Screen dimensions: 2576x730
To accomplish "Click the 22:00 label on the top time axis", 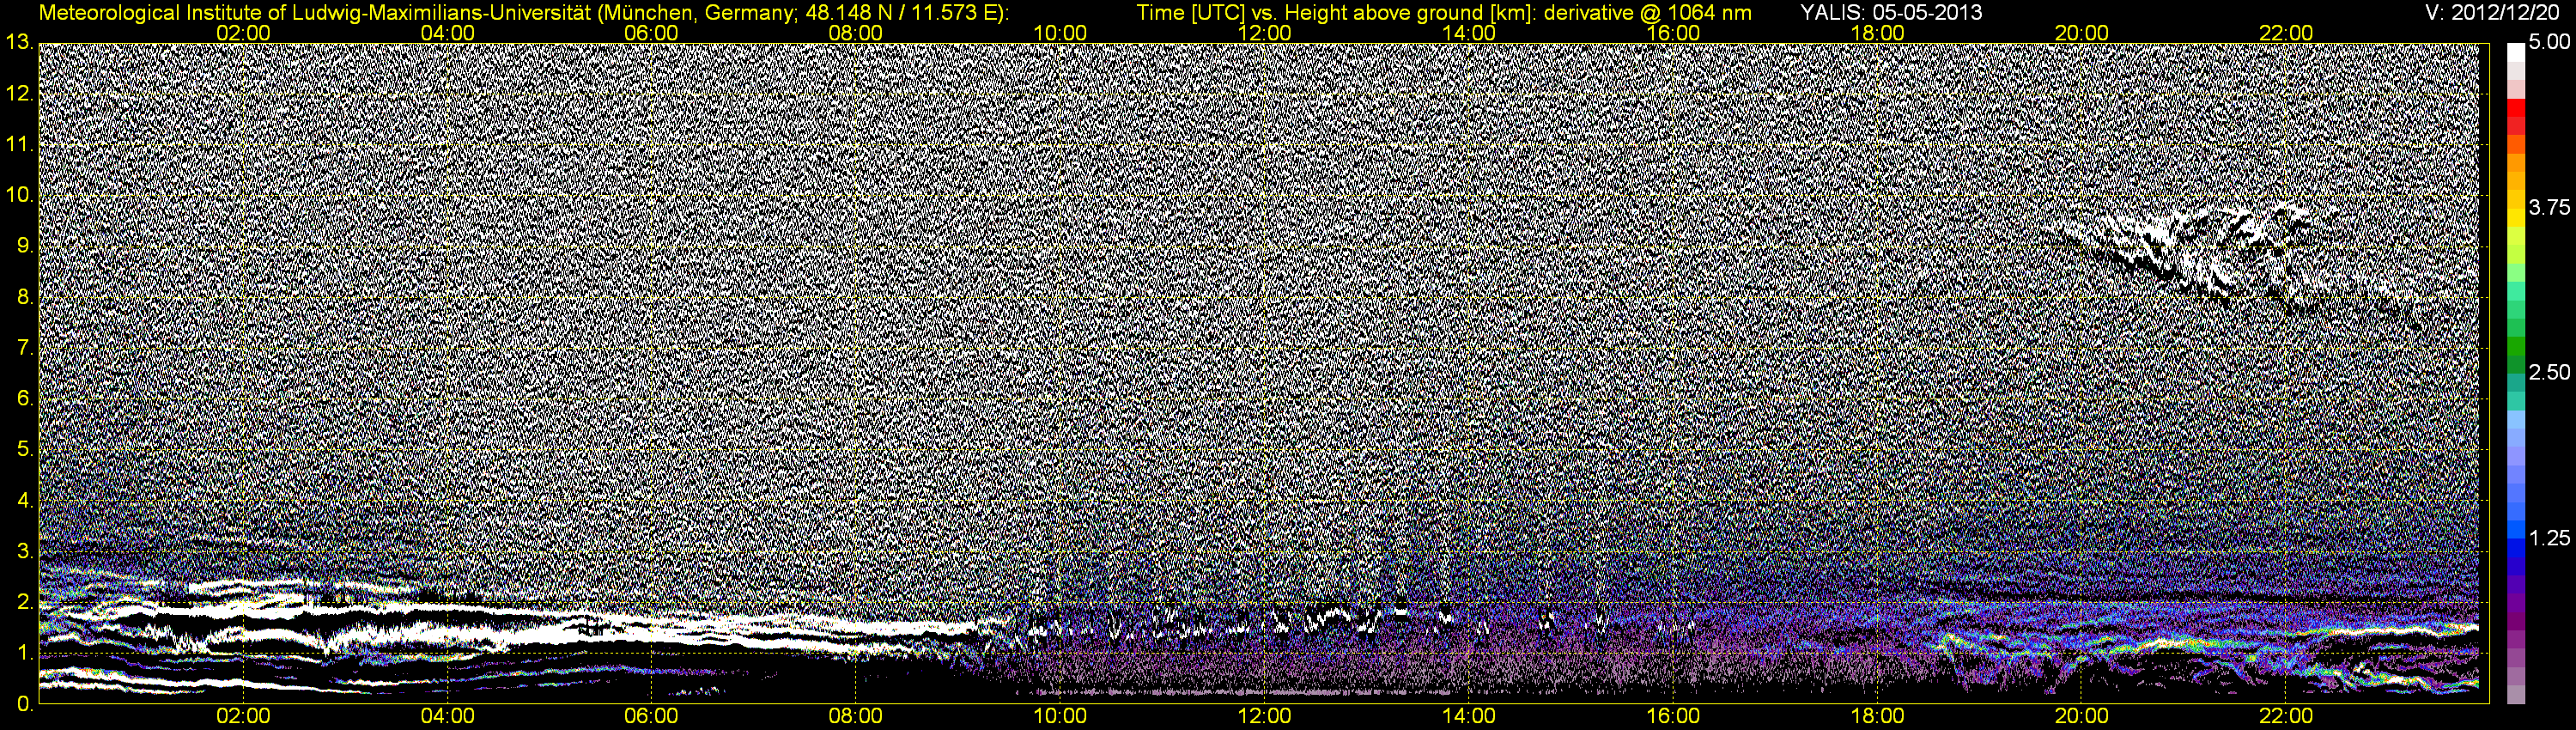I will coord(2286,33).
